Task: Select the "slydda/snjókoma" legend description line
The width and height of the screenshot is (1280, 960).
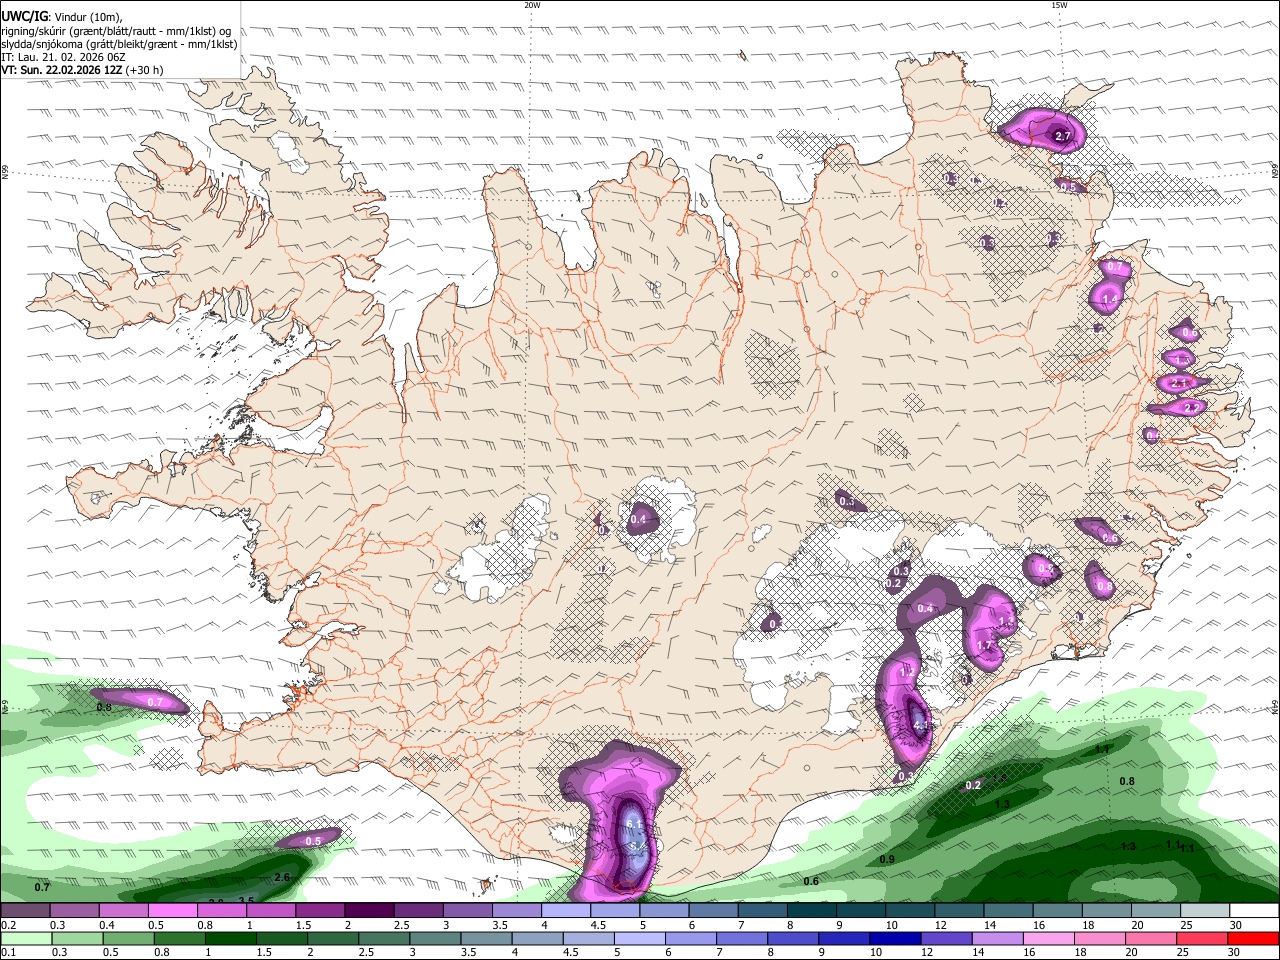Action: [119, 44]
